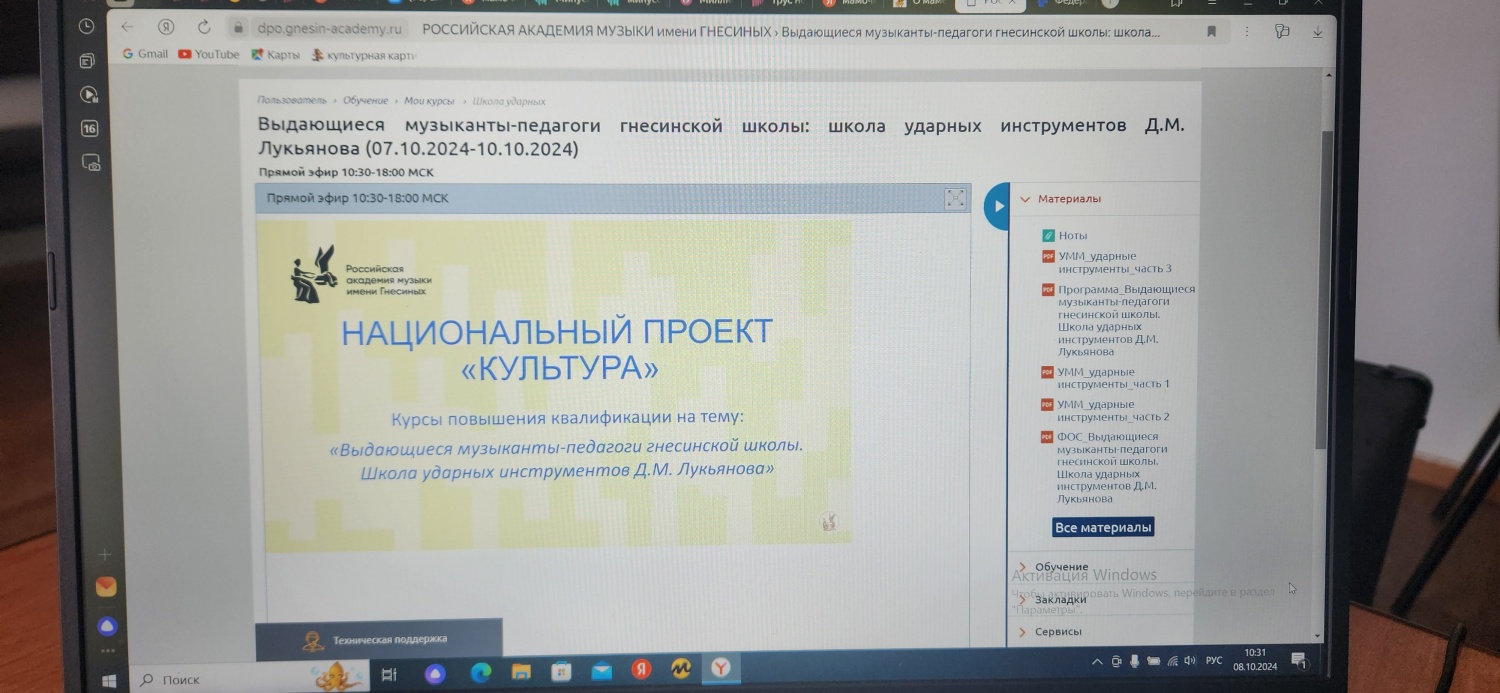The height and width of the screenshot is (693, 1500).
Task: Switch input language РУС
Action: click(x=1214, y=660)
